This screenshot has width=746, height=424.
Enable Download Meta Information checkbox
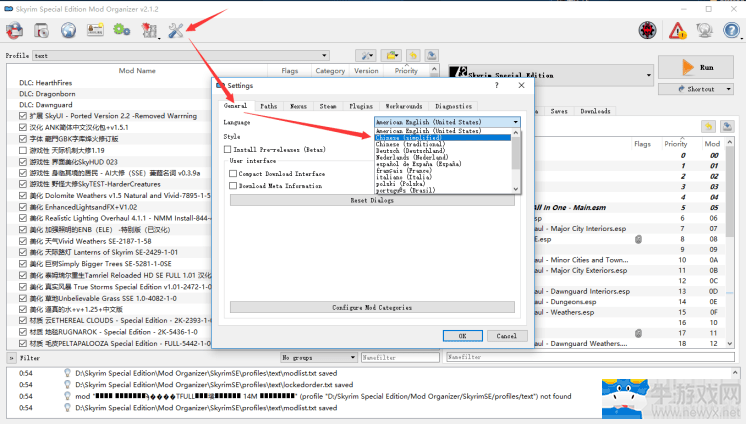coord(233,186)
